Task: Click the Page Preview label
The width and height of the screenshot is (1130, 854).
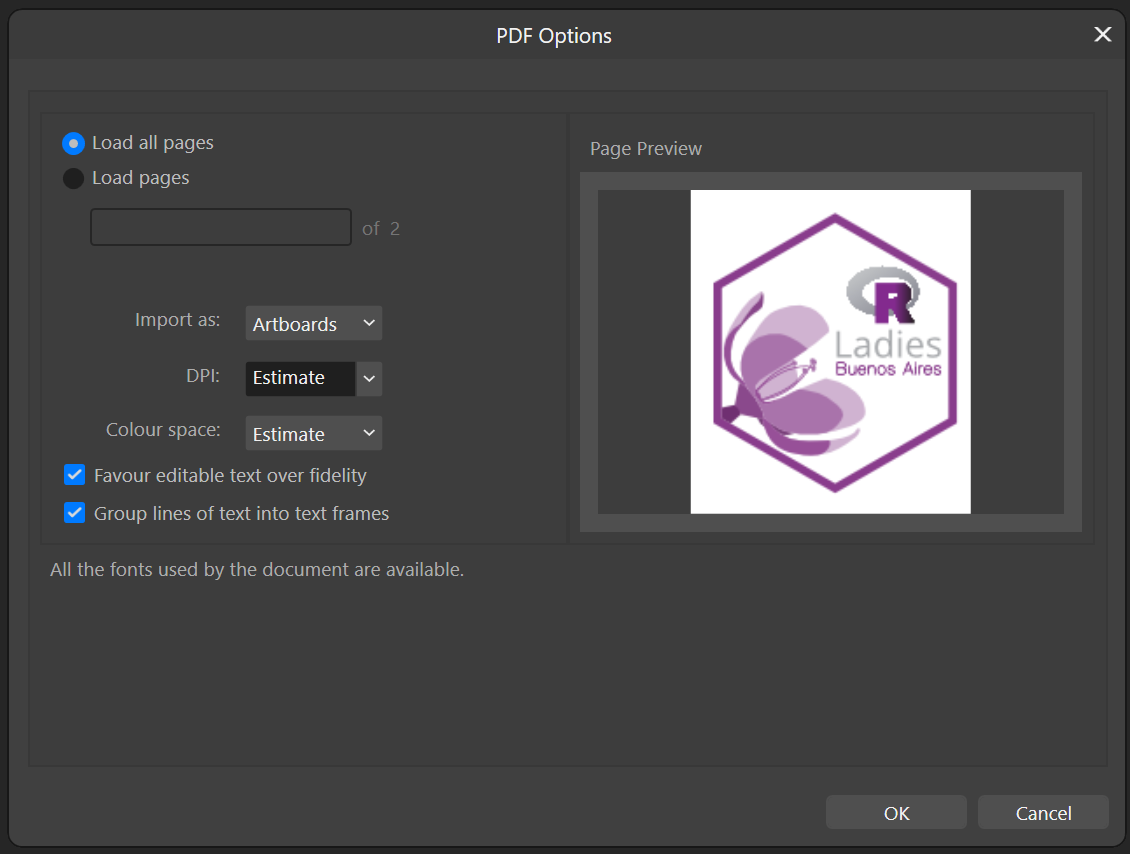Action: (646, 148)
